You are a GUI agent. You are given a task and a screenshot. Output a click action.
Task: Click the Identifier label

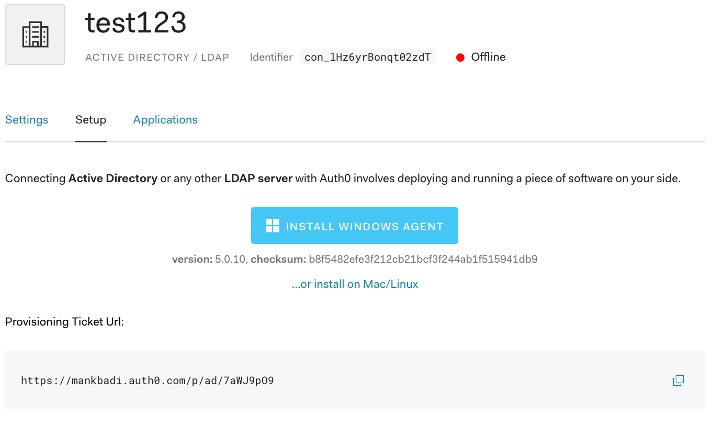(x=271, y=57)
